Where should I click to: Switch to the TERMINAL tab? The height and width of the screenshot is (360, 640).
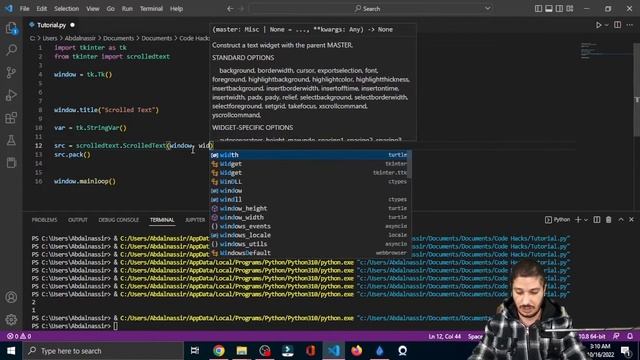(x=162, y=220)
